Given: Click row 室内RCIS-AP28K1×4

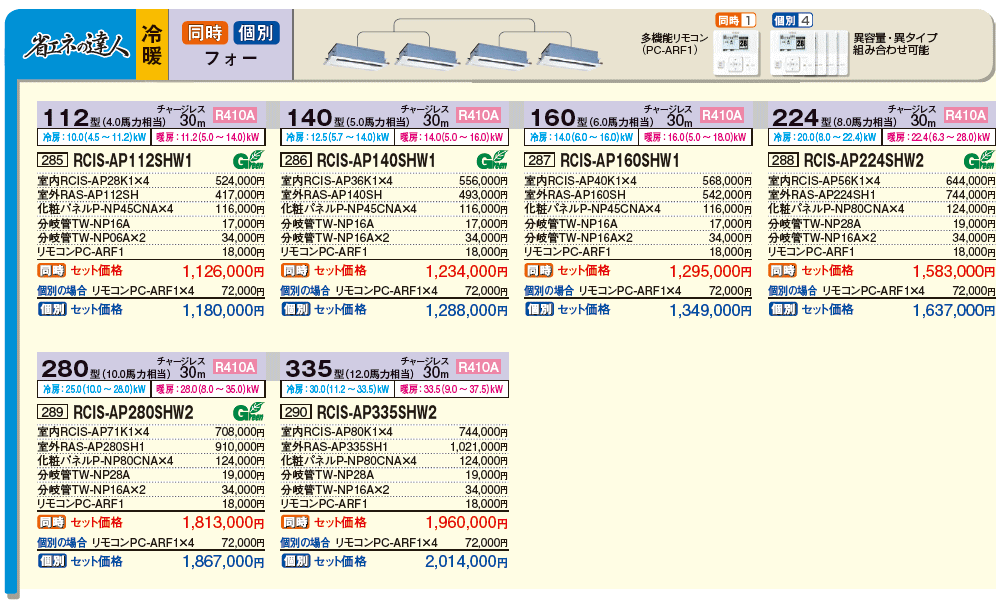Looking at the screenshot, I should pyautogui.click(x=151, y=181).
